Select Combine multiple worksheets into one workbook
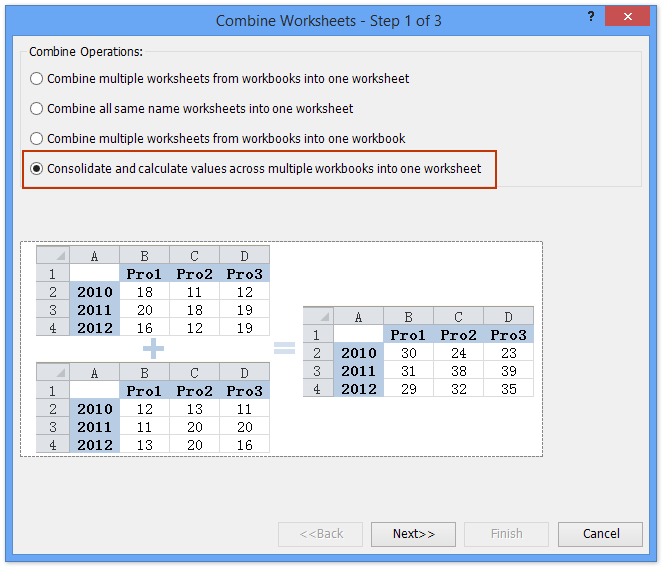Image resolution: width=662 pixels, height=567 pixels. (x=37, y=138)
